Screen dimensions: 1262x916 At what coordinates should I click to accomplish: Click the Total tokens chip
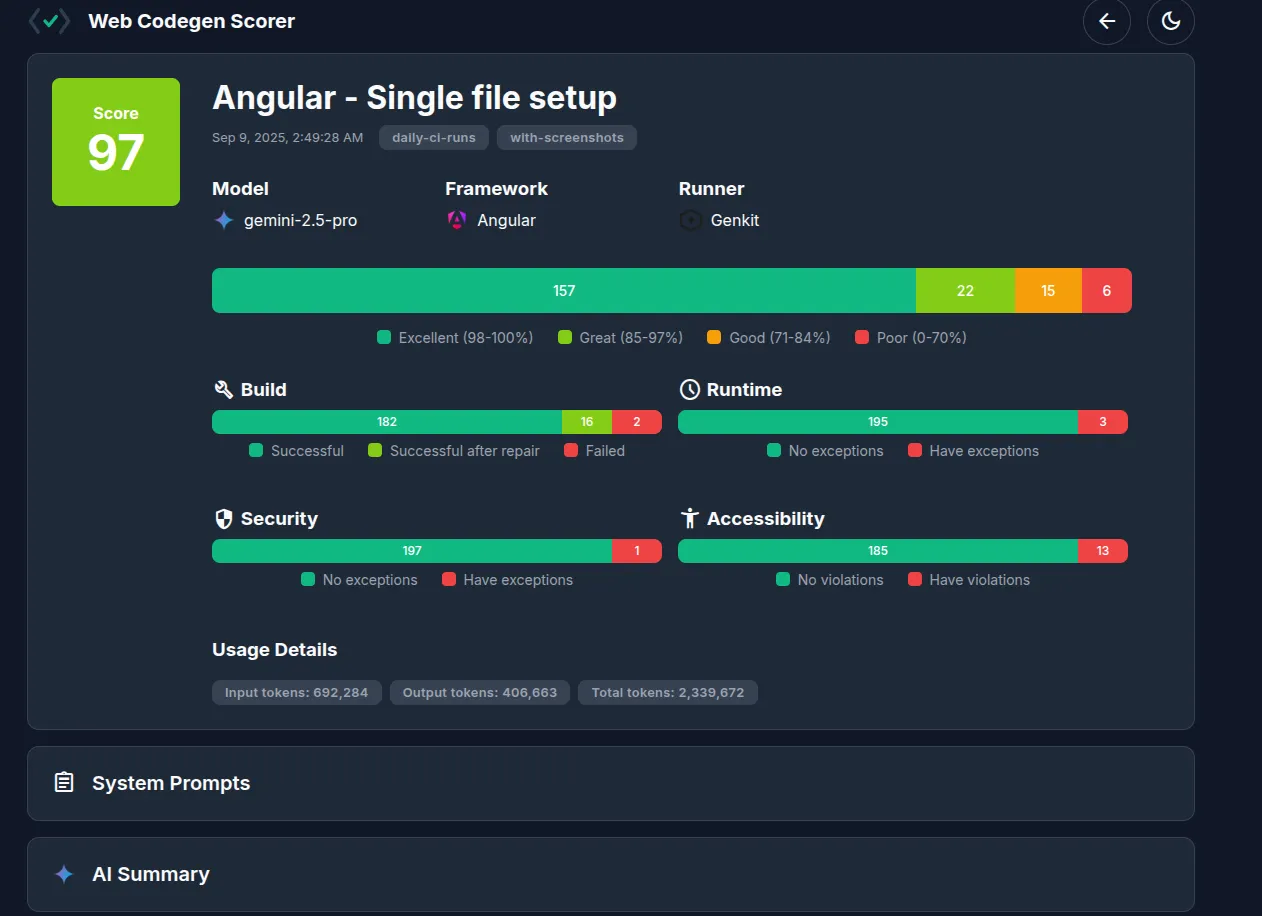(x=667, y=693)
